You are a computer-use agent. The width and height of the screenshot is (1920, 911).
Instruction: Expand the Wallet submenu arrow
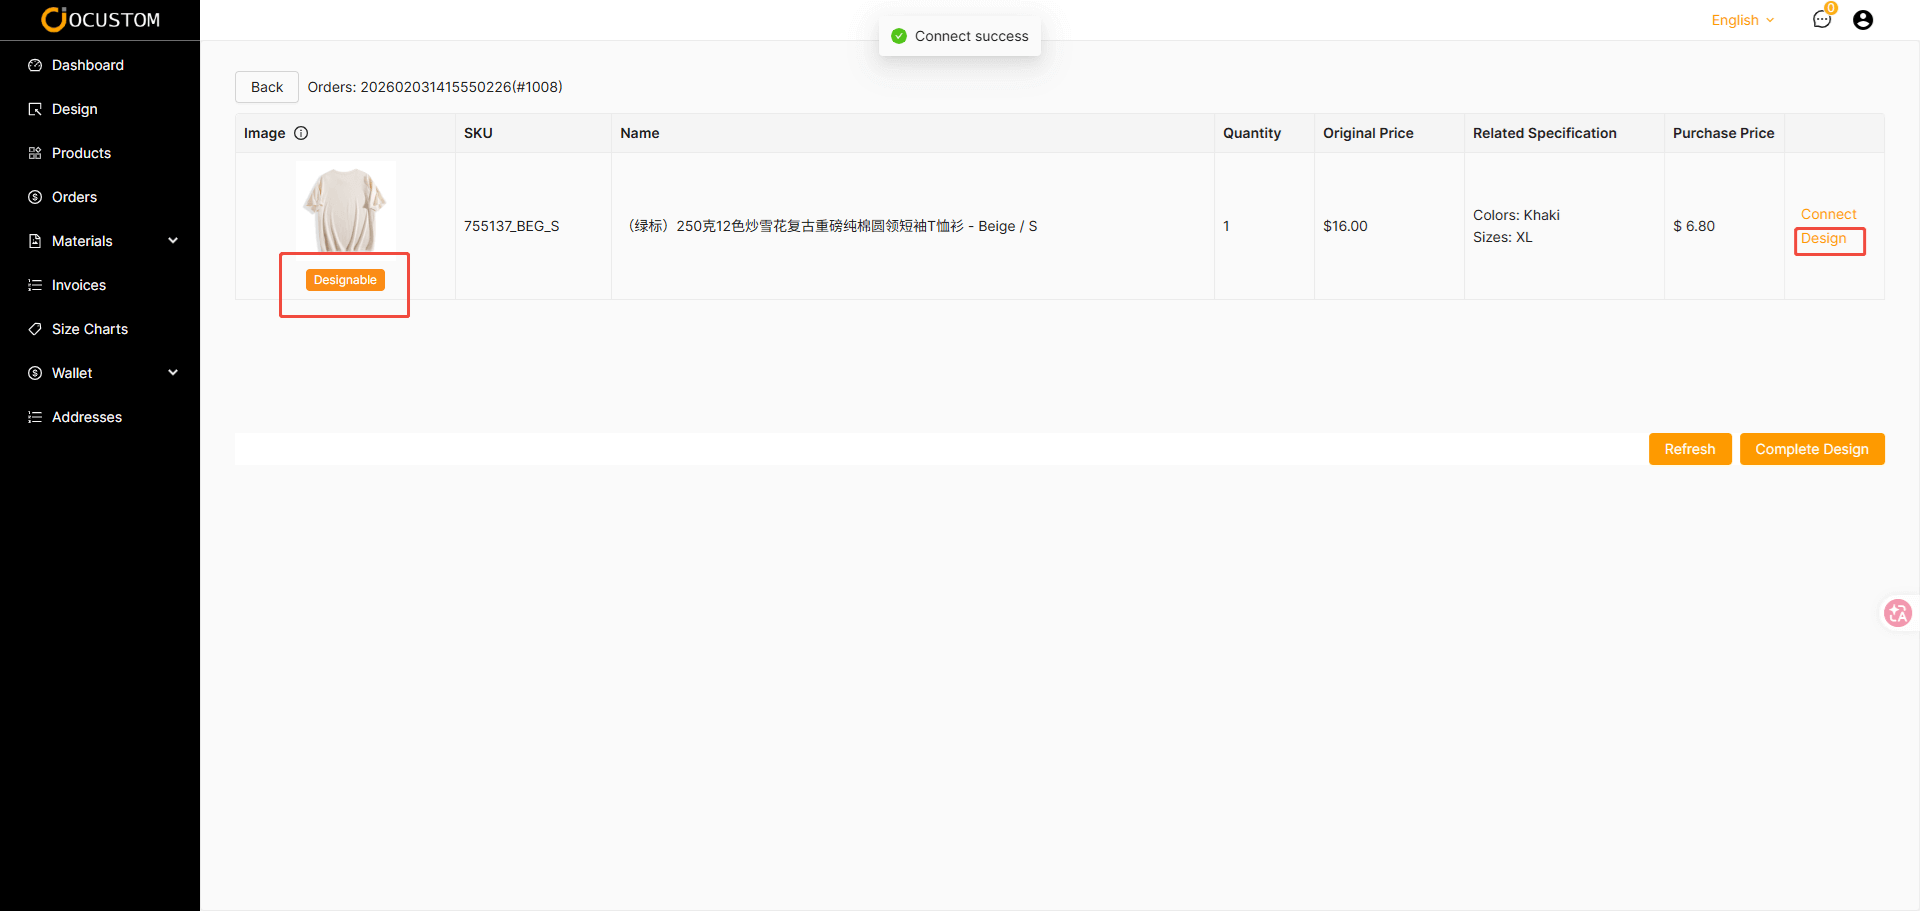click(x=173, y=373)
